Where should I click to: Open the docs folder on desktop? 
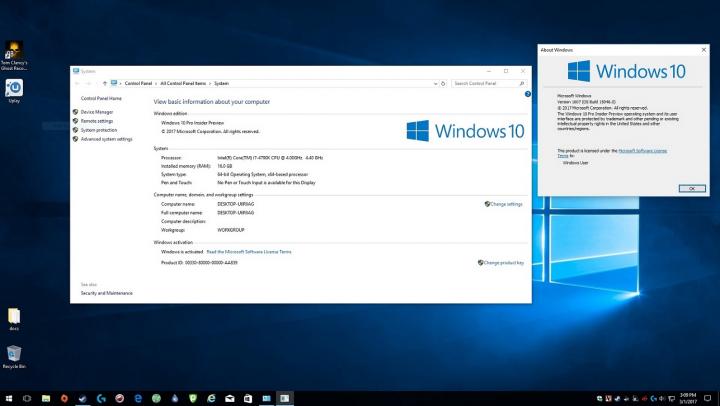click(14, 319)
